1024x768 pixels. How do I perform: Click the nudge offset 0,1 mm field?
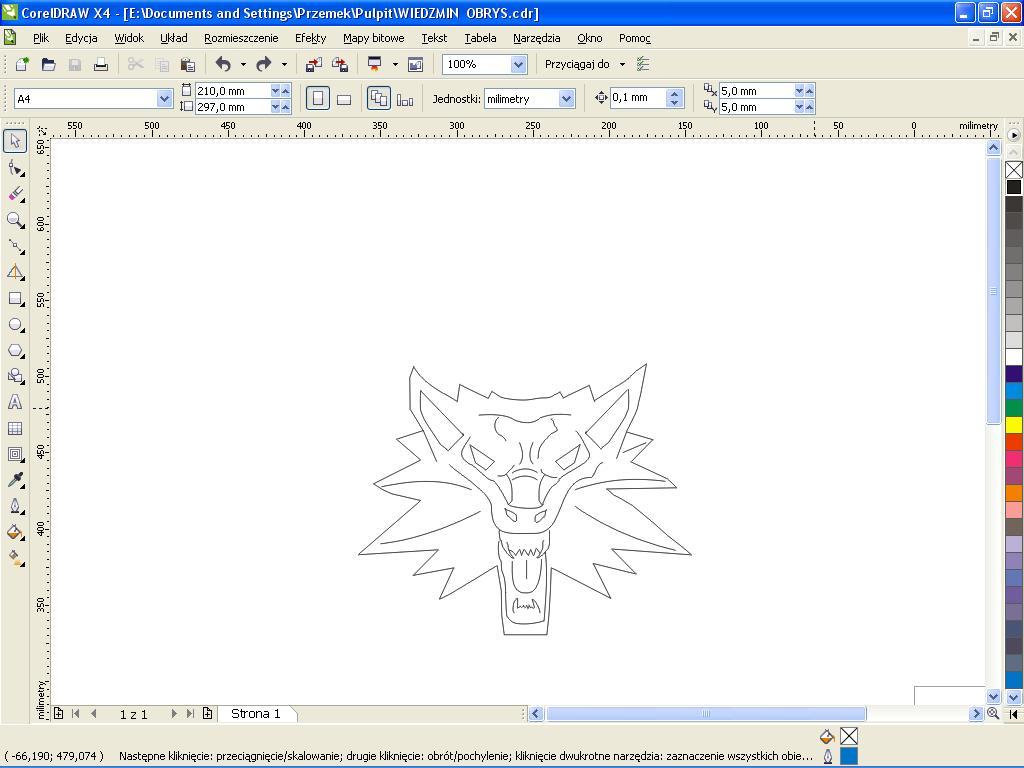click(x=638, y=98)
